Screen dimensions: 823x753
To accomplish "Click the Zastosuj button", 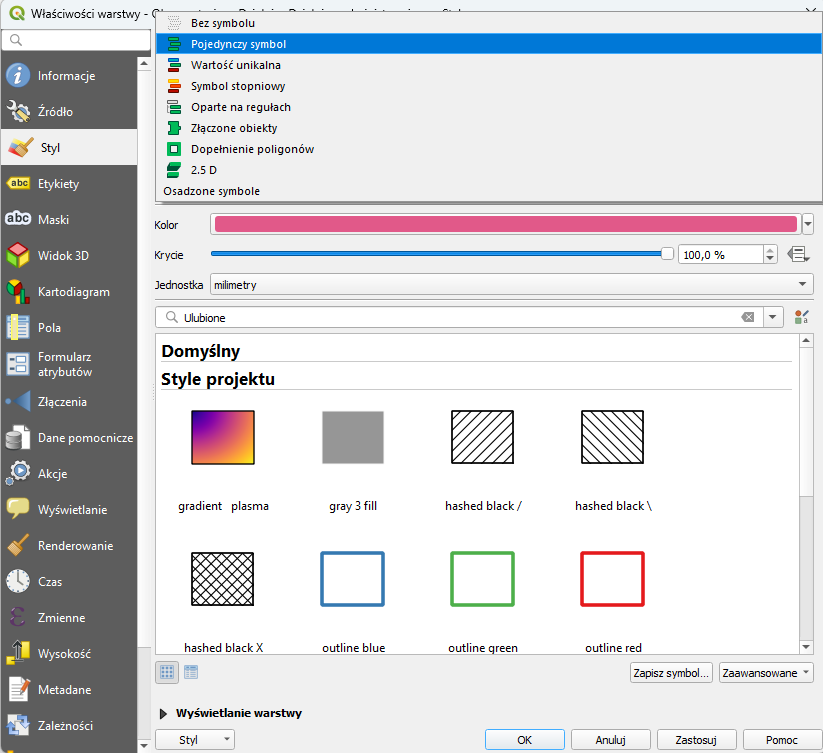I will [x=695, y=740].
